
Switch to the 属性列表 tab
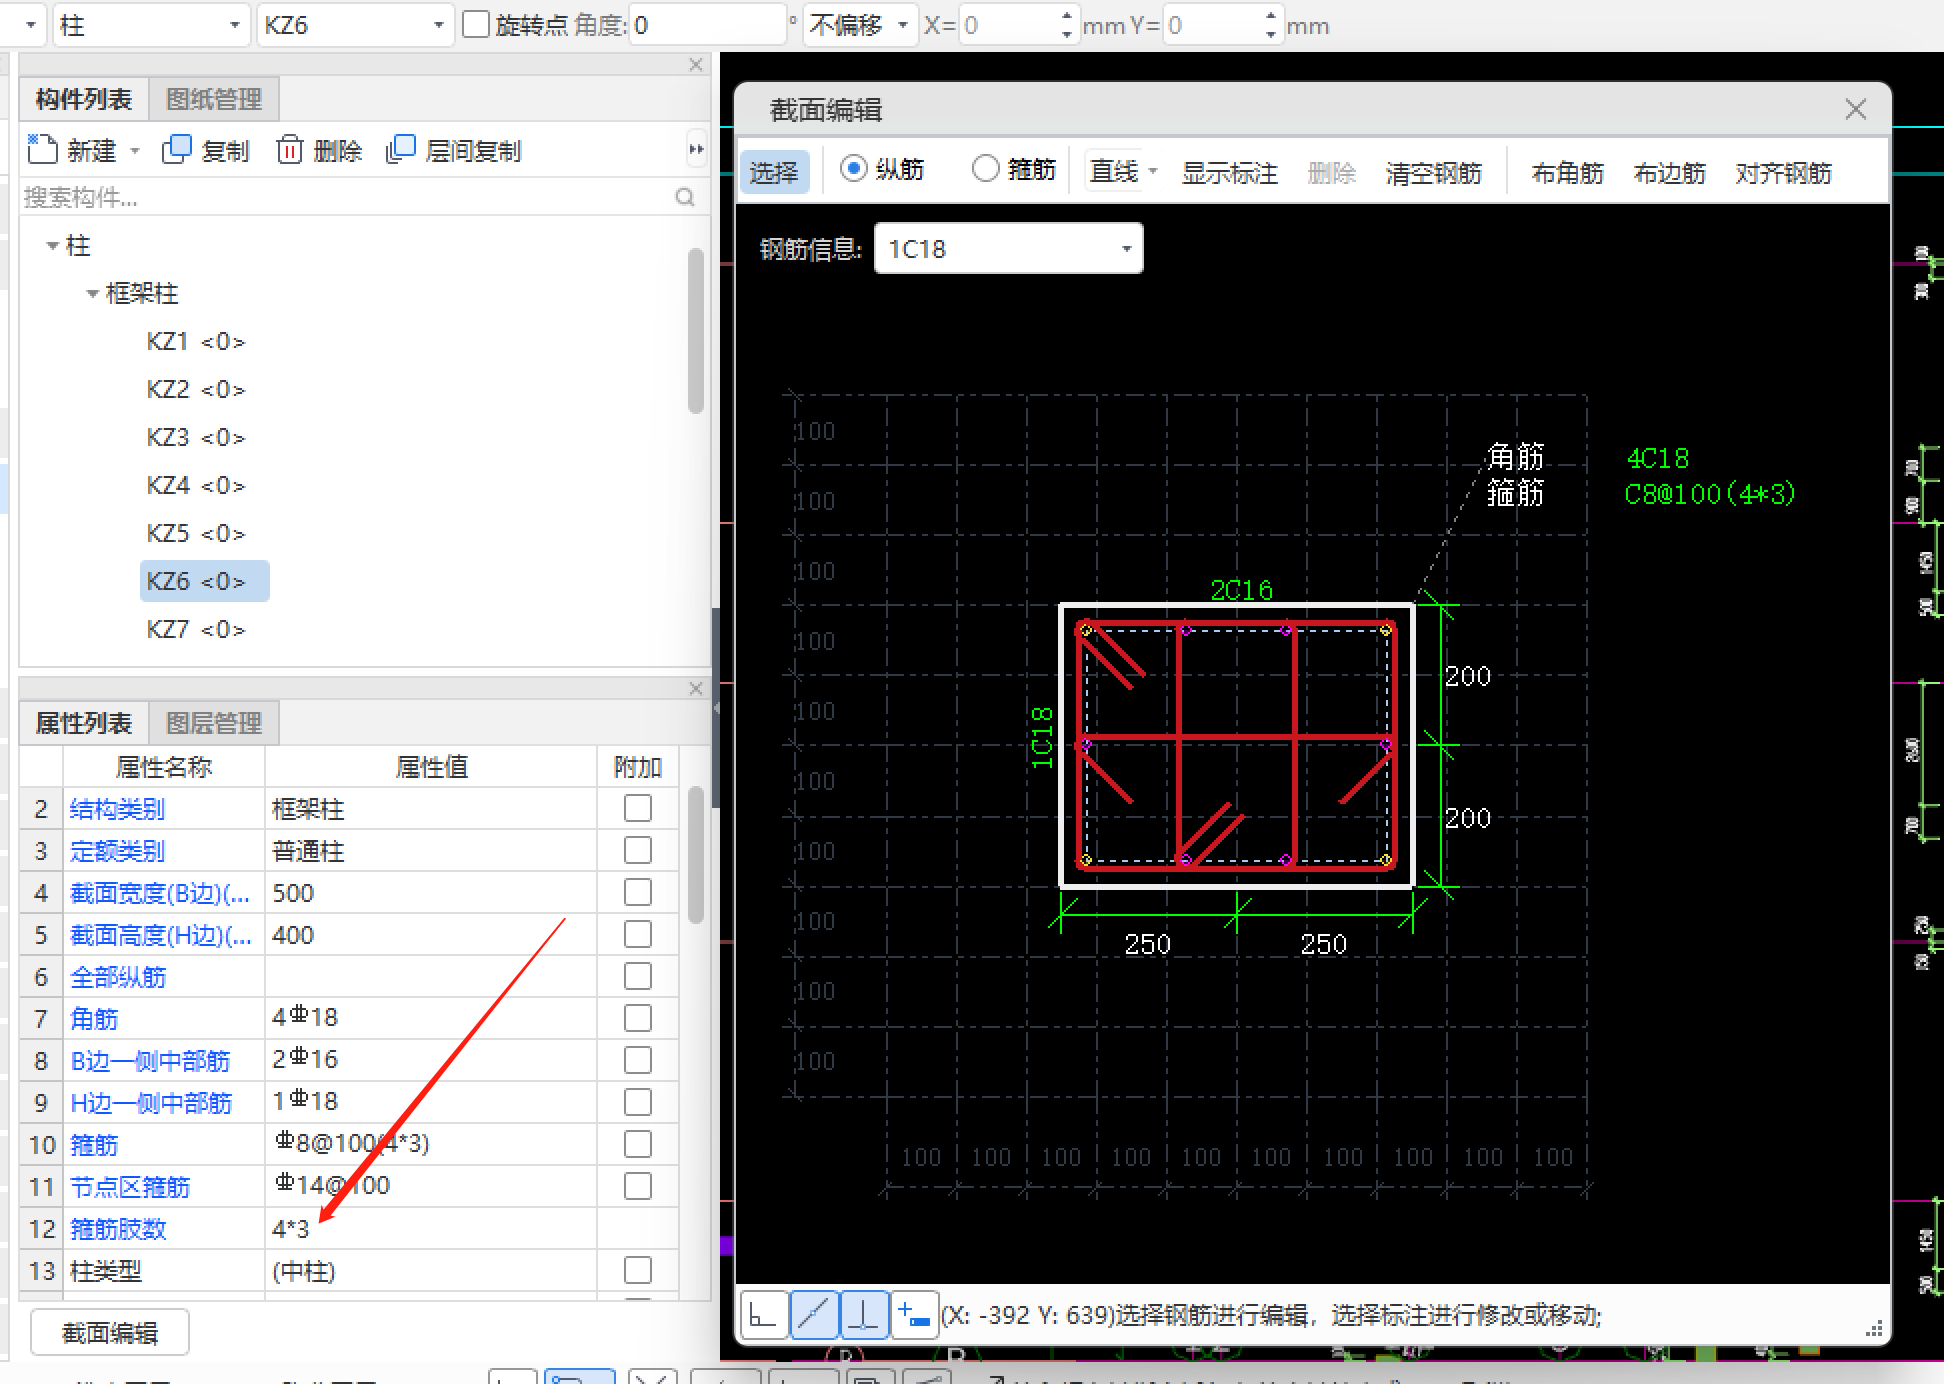click(84, 723)
